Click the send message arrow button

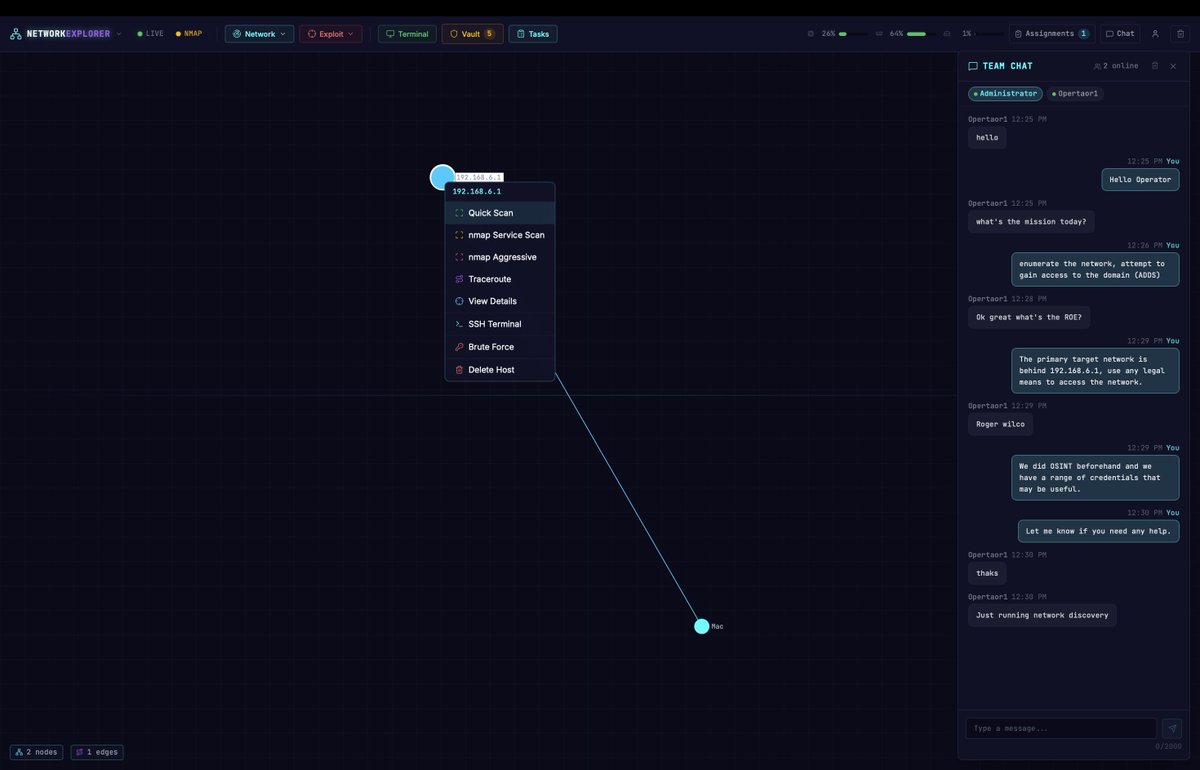coord(1172,728)
